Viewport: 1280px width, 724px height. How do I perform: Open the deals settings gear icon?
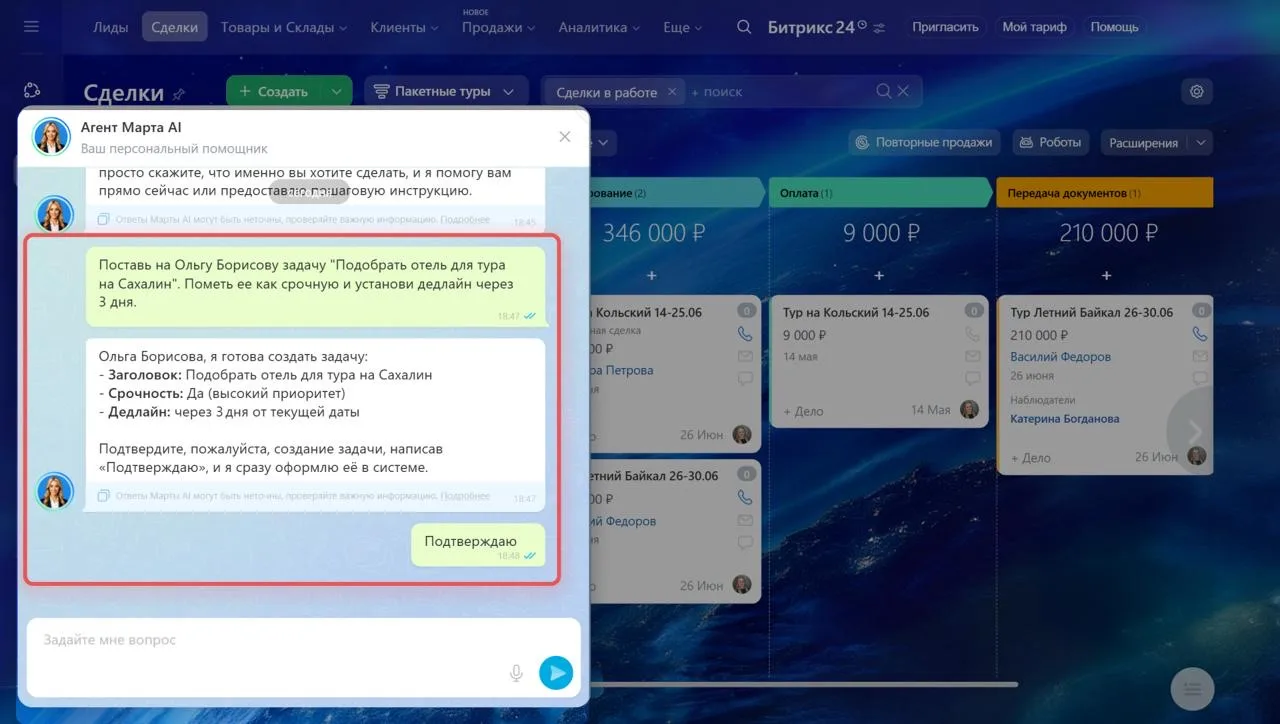pyautogui.click(x=1196, y=91)
